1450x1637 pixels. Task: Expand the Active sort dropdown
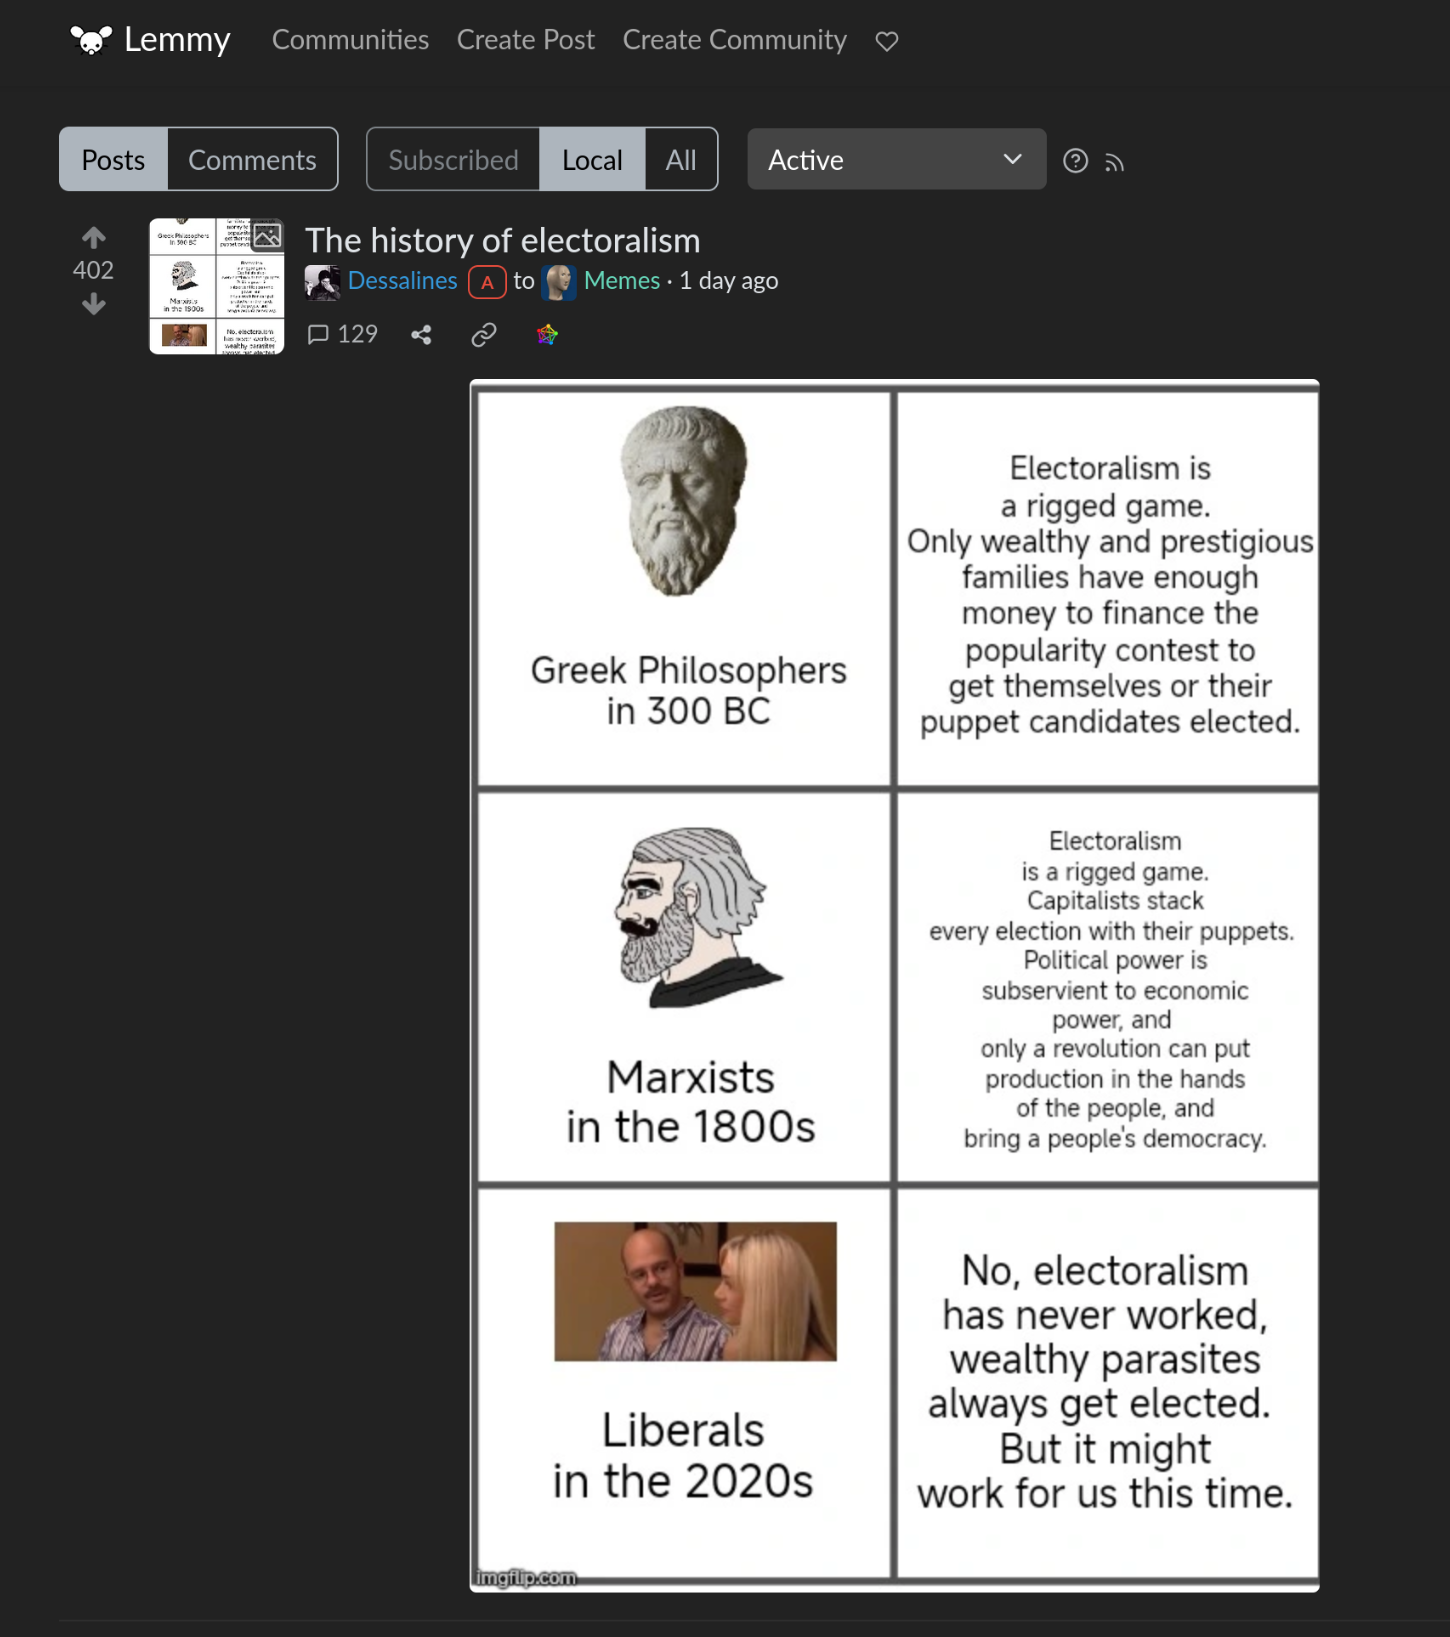click(x=896, y=160)
